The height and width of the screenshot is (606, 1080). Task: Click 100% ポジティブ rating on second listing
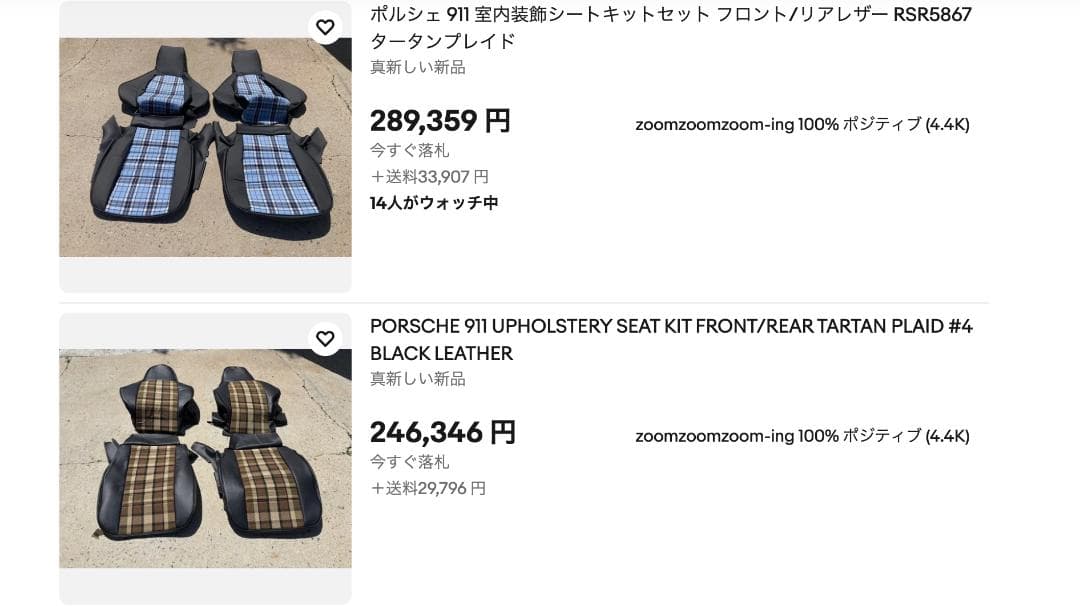click(x=859, y=436)
